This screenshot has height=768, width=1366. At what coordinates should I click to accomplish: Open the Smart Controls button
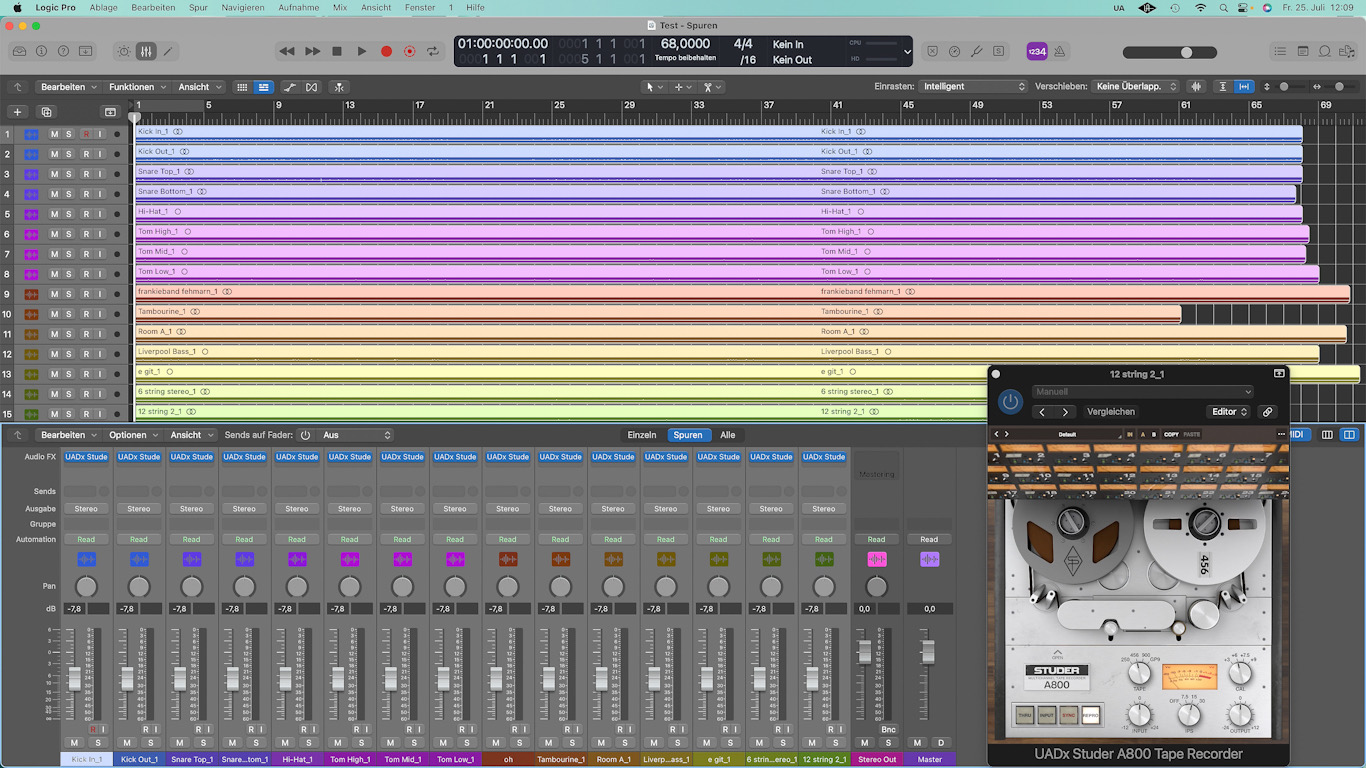tap(124, 51)
